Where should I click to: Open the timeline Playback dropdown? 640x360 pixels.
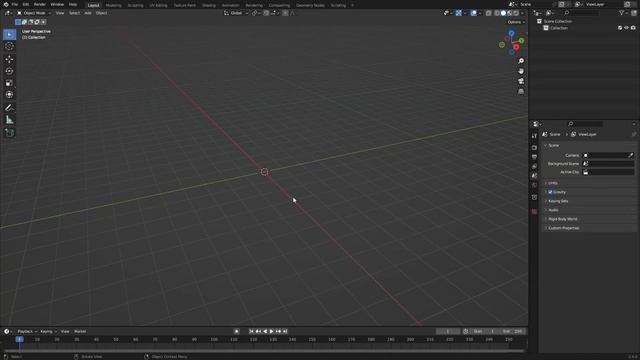27,331
